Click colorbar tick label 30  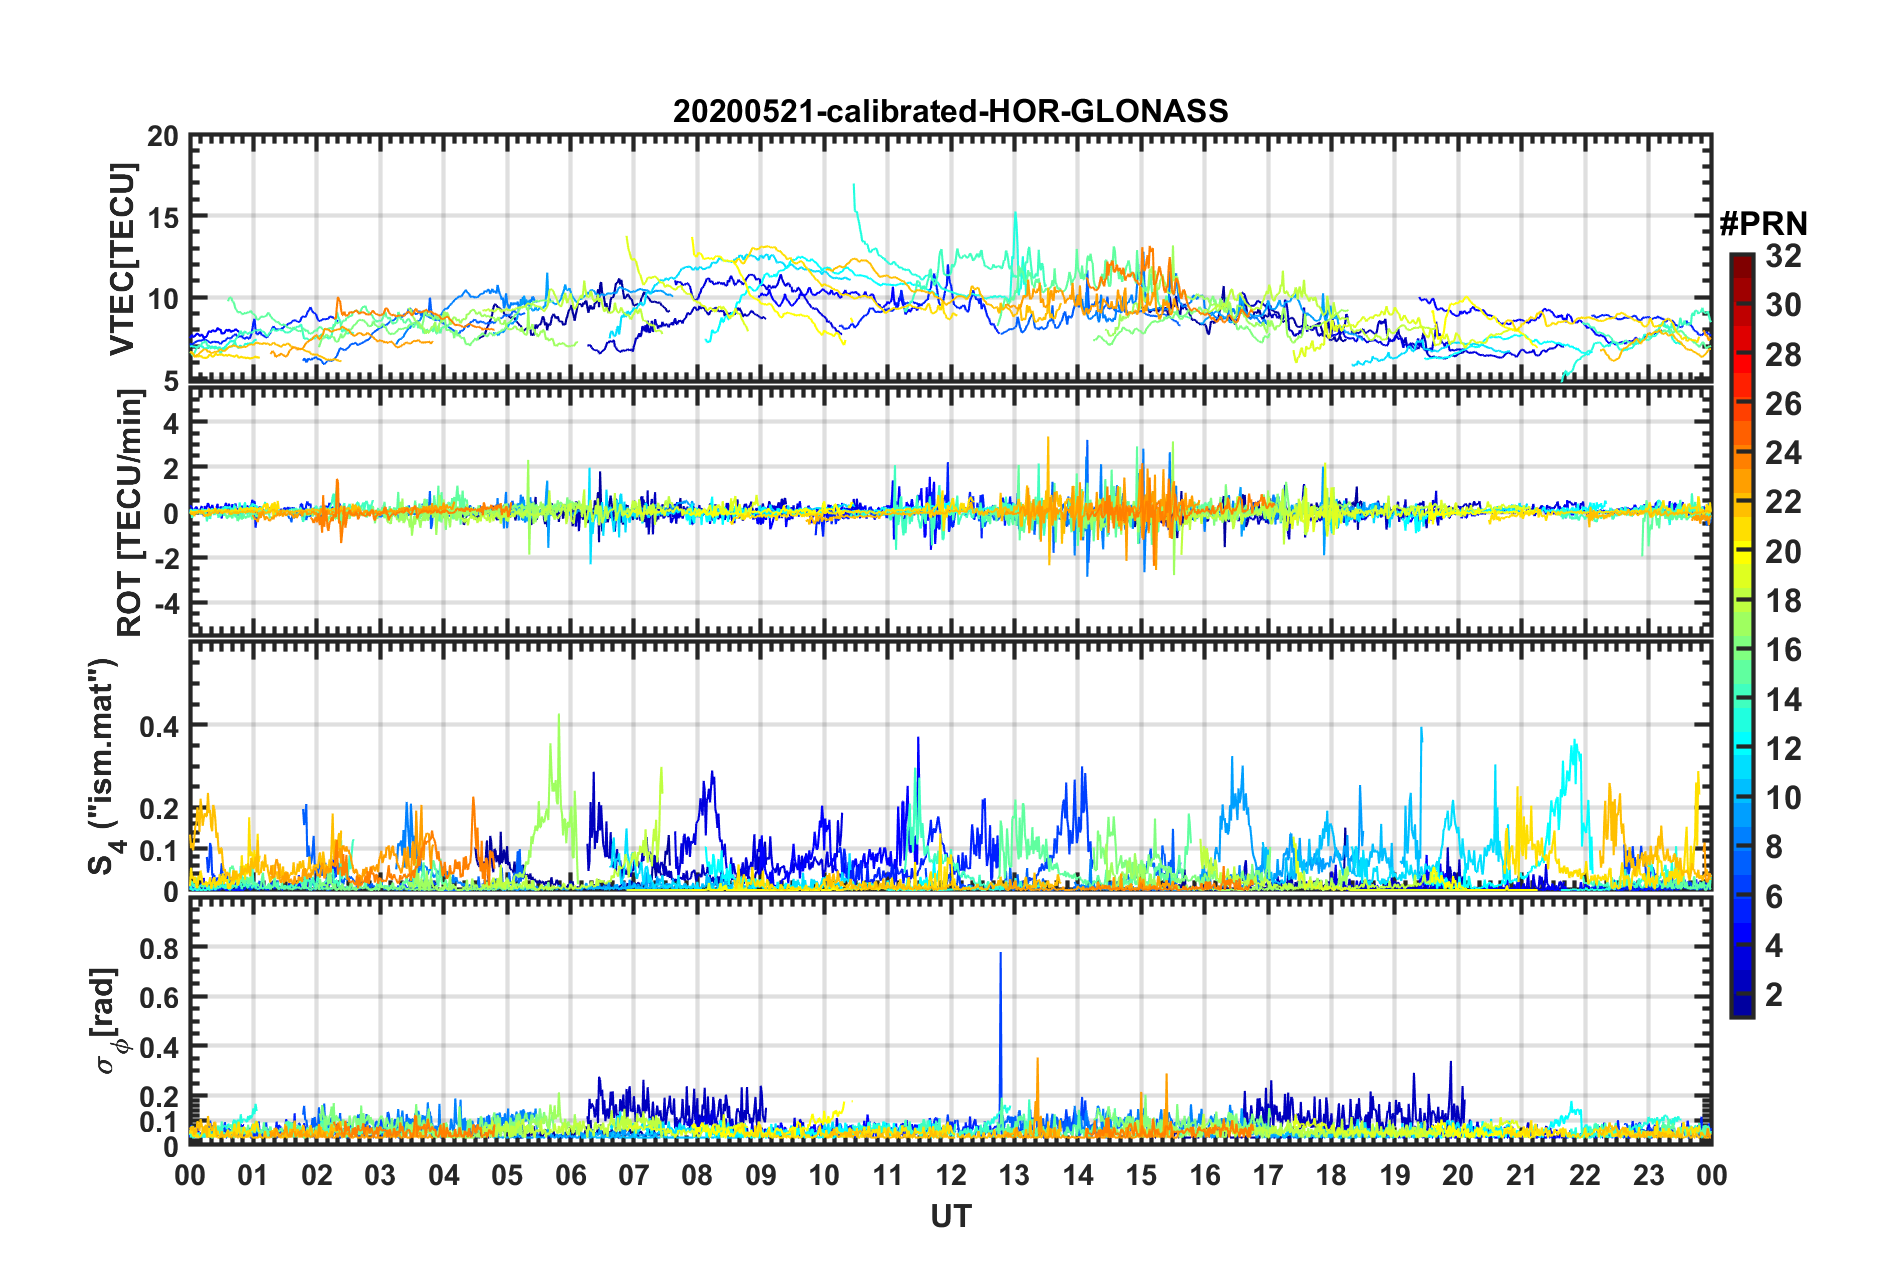tap(1783, 305)
